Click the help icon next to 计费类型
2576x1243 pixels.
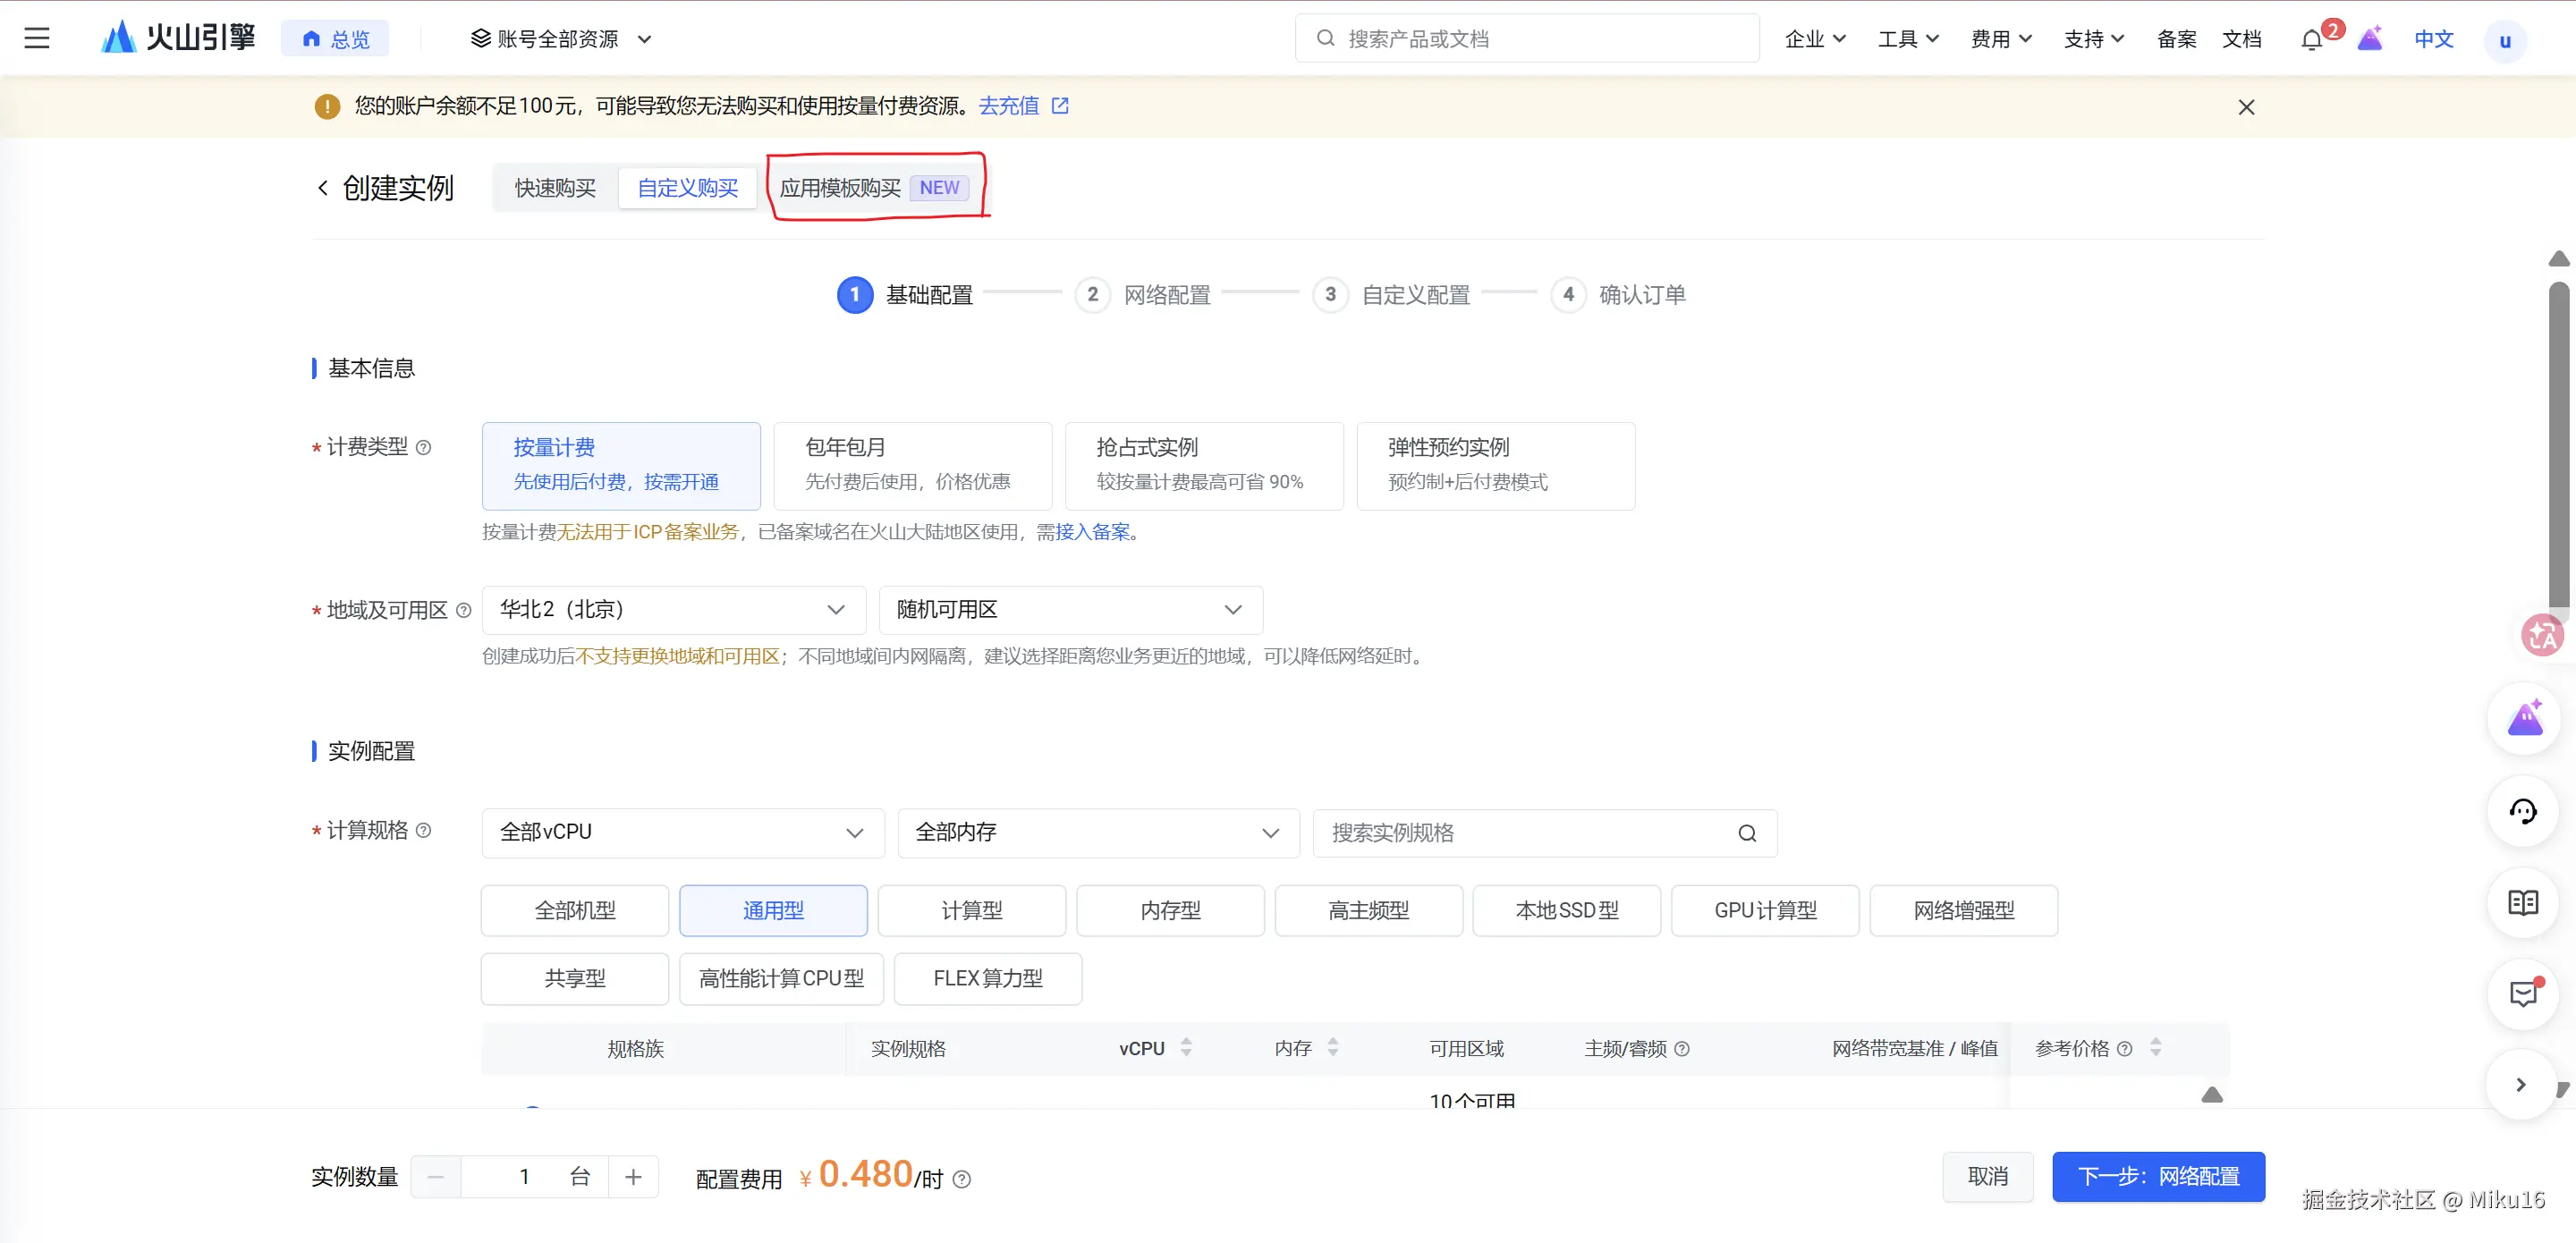pyautogui.click(x=424, y=447)
